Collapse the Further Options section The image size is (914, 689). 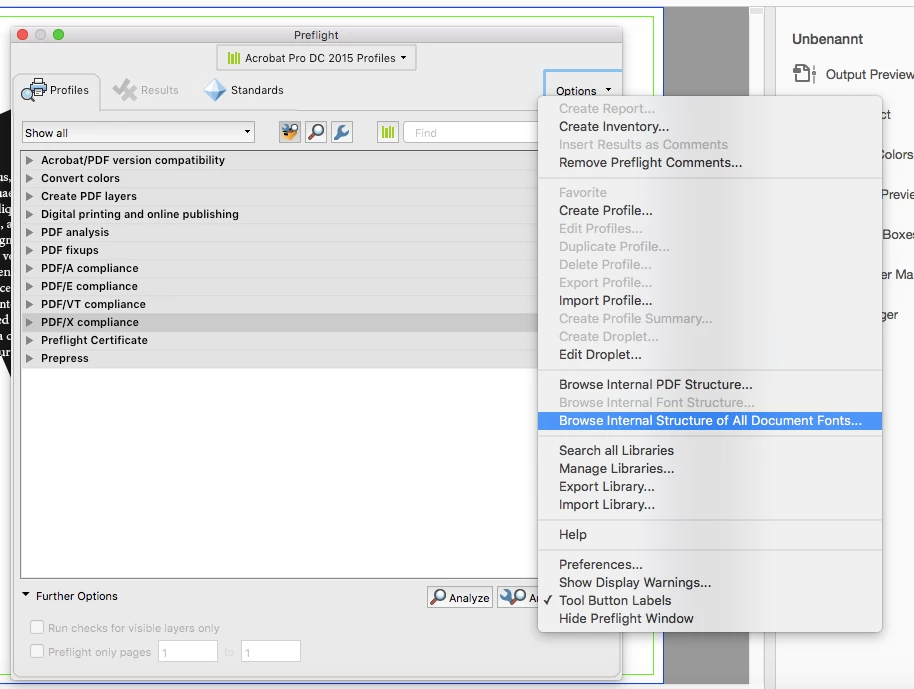pyautogui.click(x=26, y=595)
